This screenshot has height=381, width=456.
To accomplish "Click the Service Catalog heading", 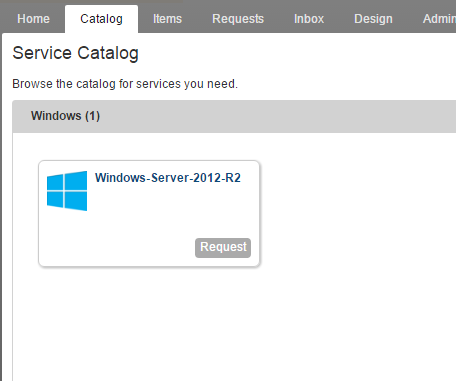I will [x=75, y=53].
